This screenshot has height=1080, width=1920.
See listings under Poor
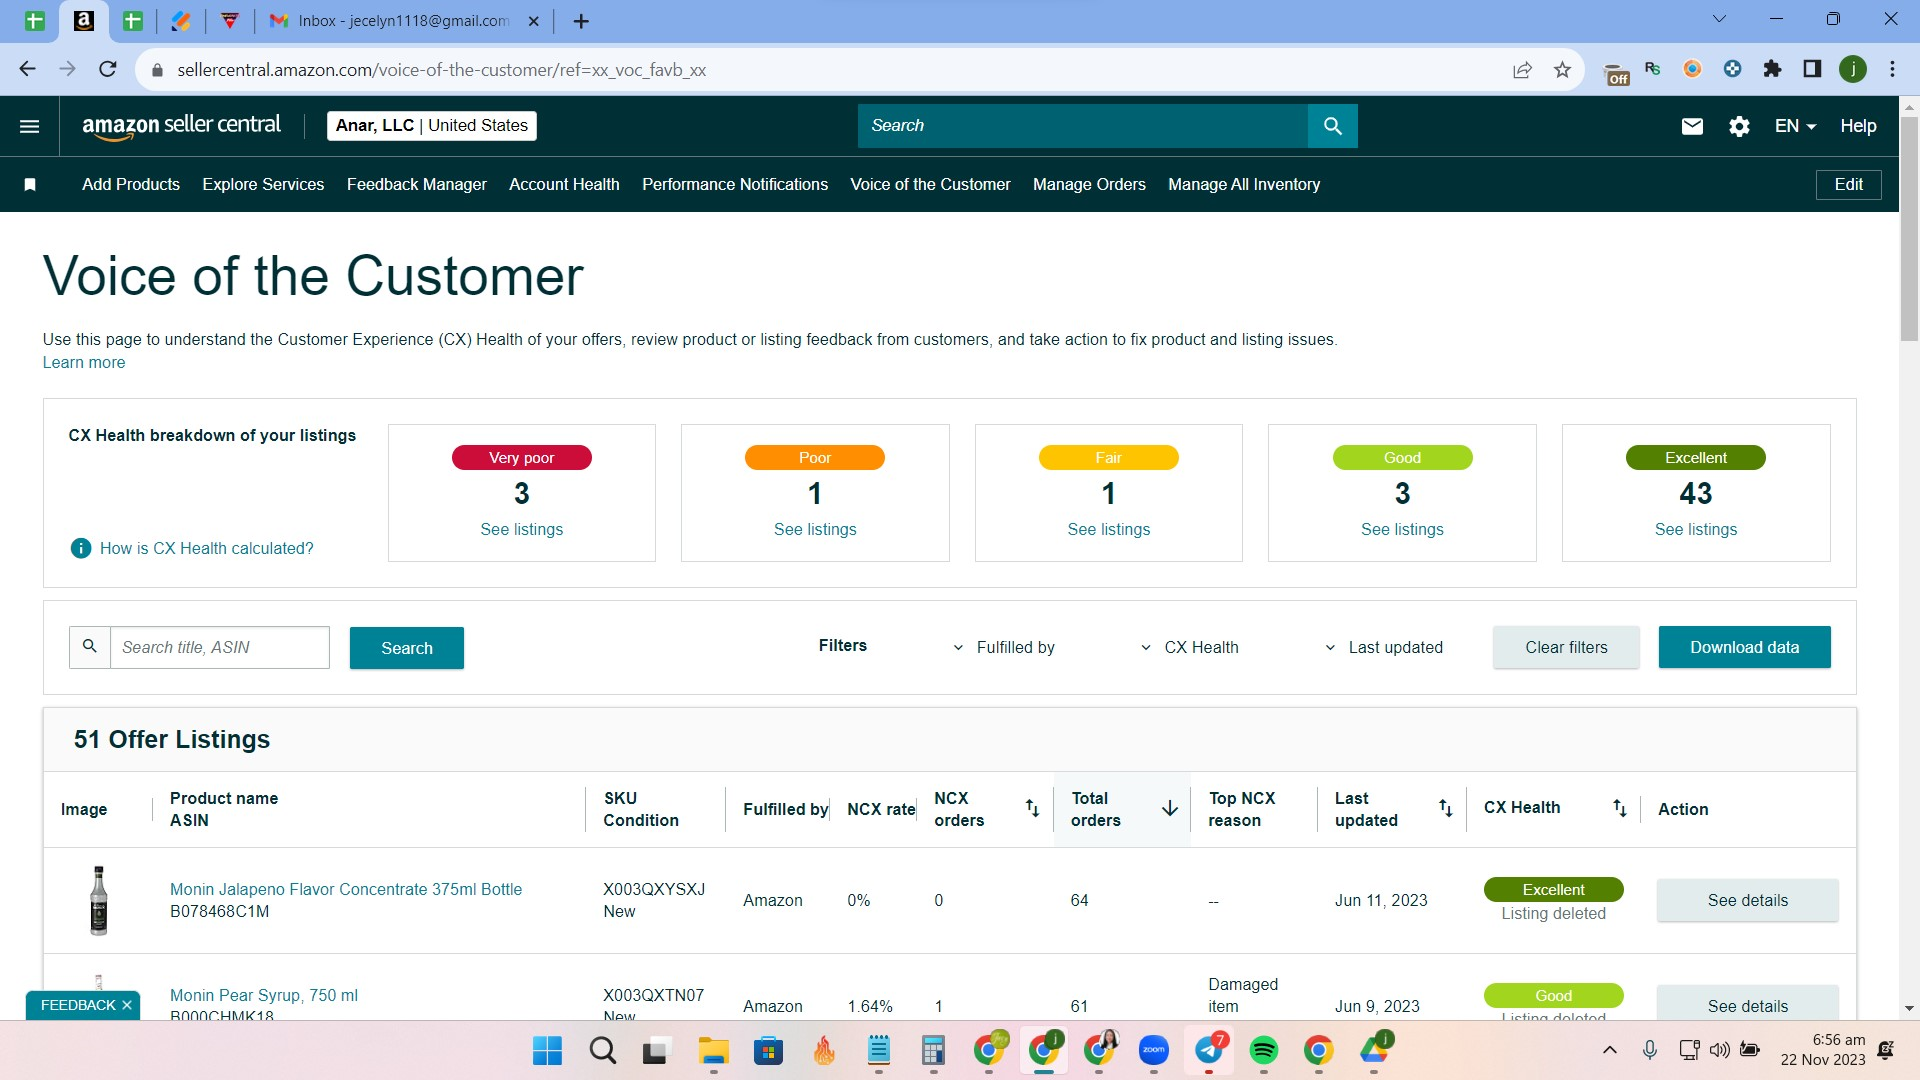(x=815, y=529)
